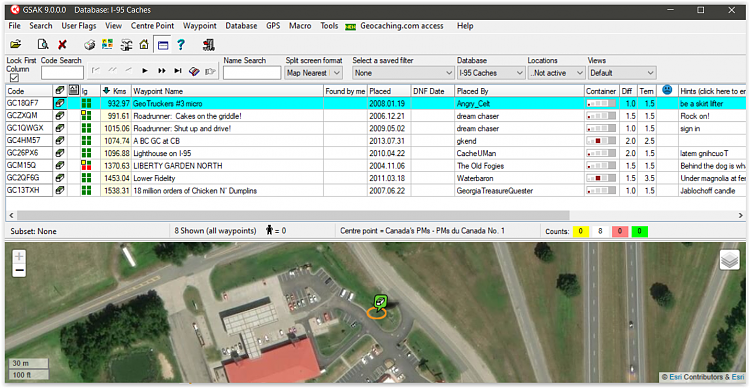Viewport: 750px width, 388px height.
Task: Open the Database dropdown showing I-95 Caches
Action: (491, 73)
